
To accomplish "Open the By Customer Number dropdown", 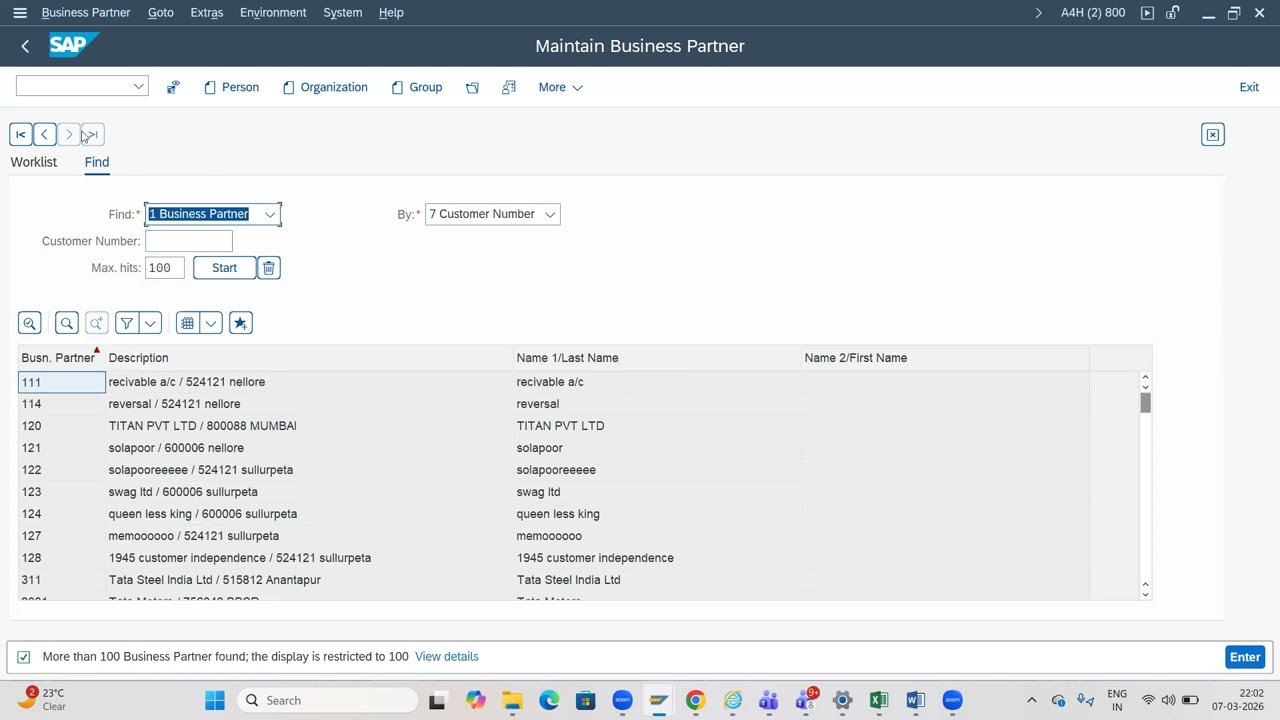I will 550,214.
